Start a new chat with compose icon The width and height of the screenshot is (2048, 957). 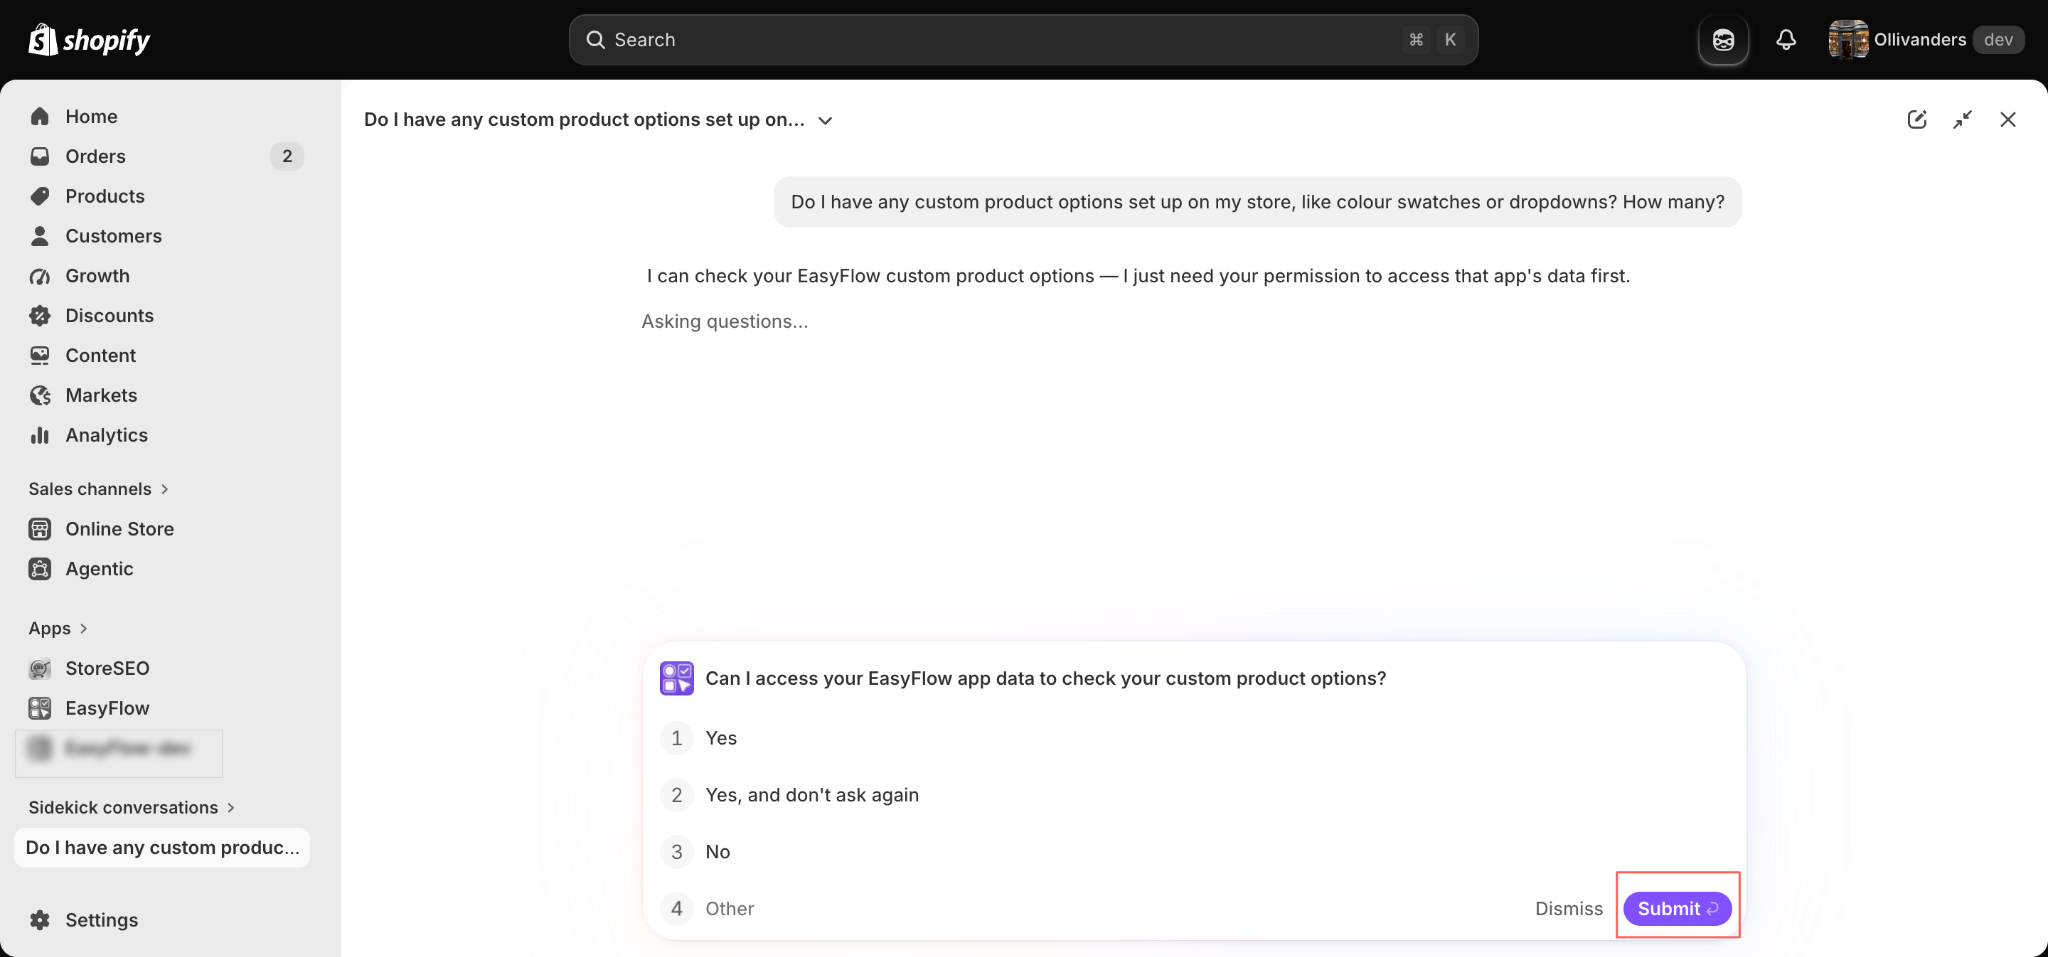(x=1917, y=120)
